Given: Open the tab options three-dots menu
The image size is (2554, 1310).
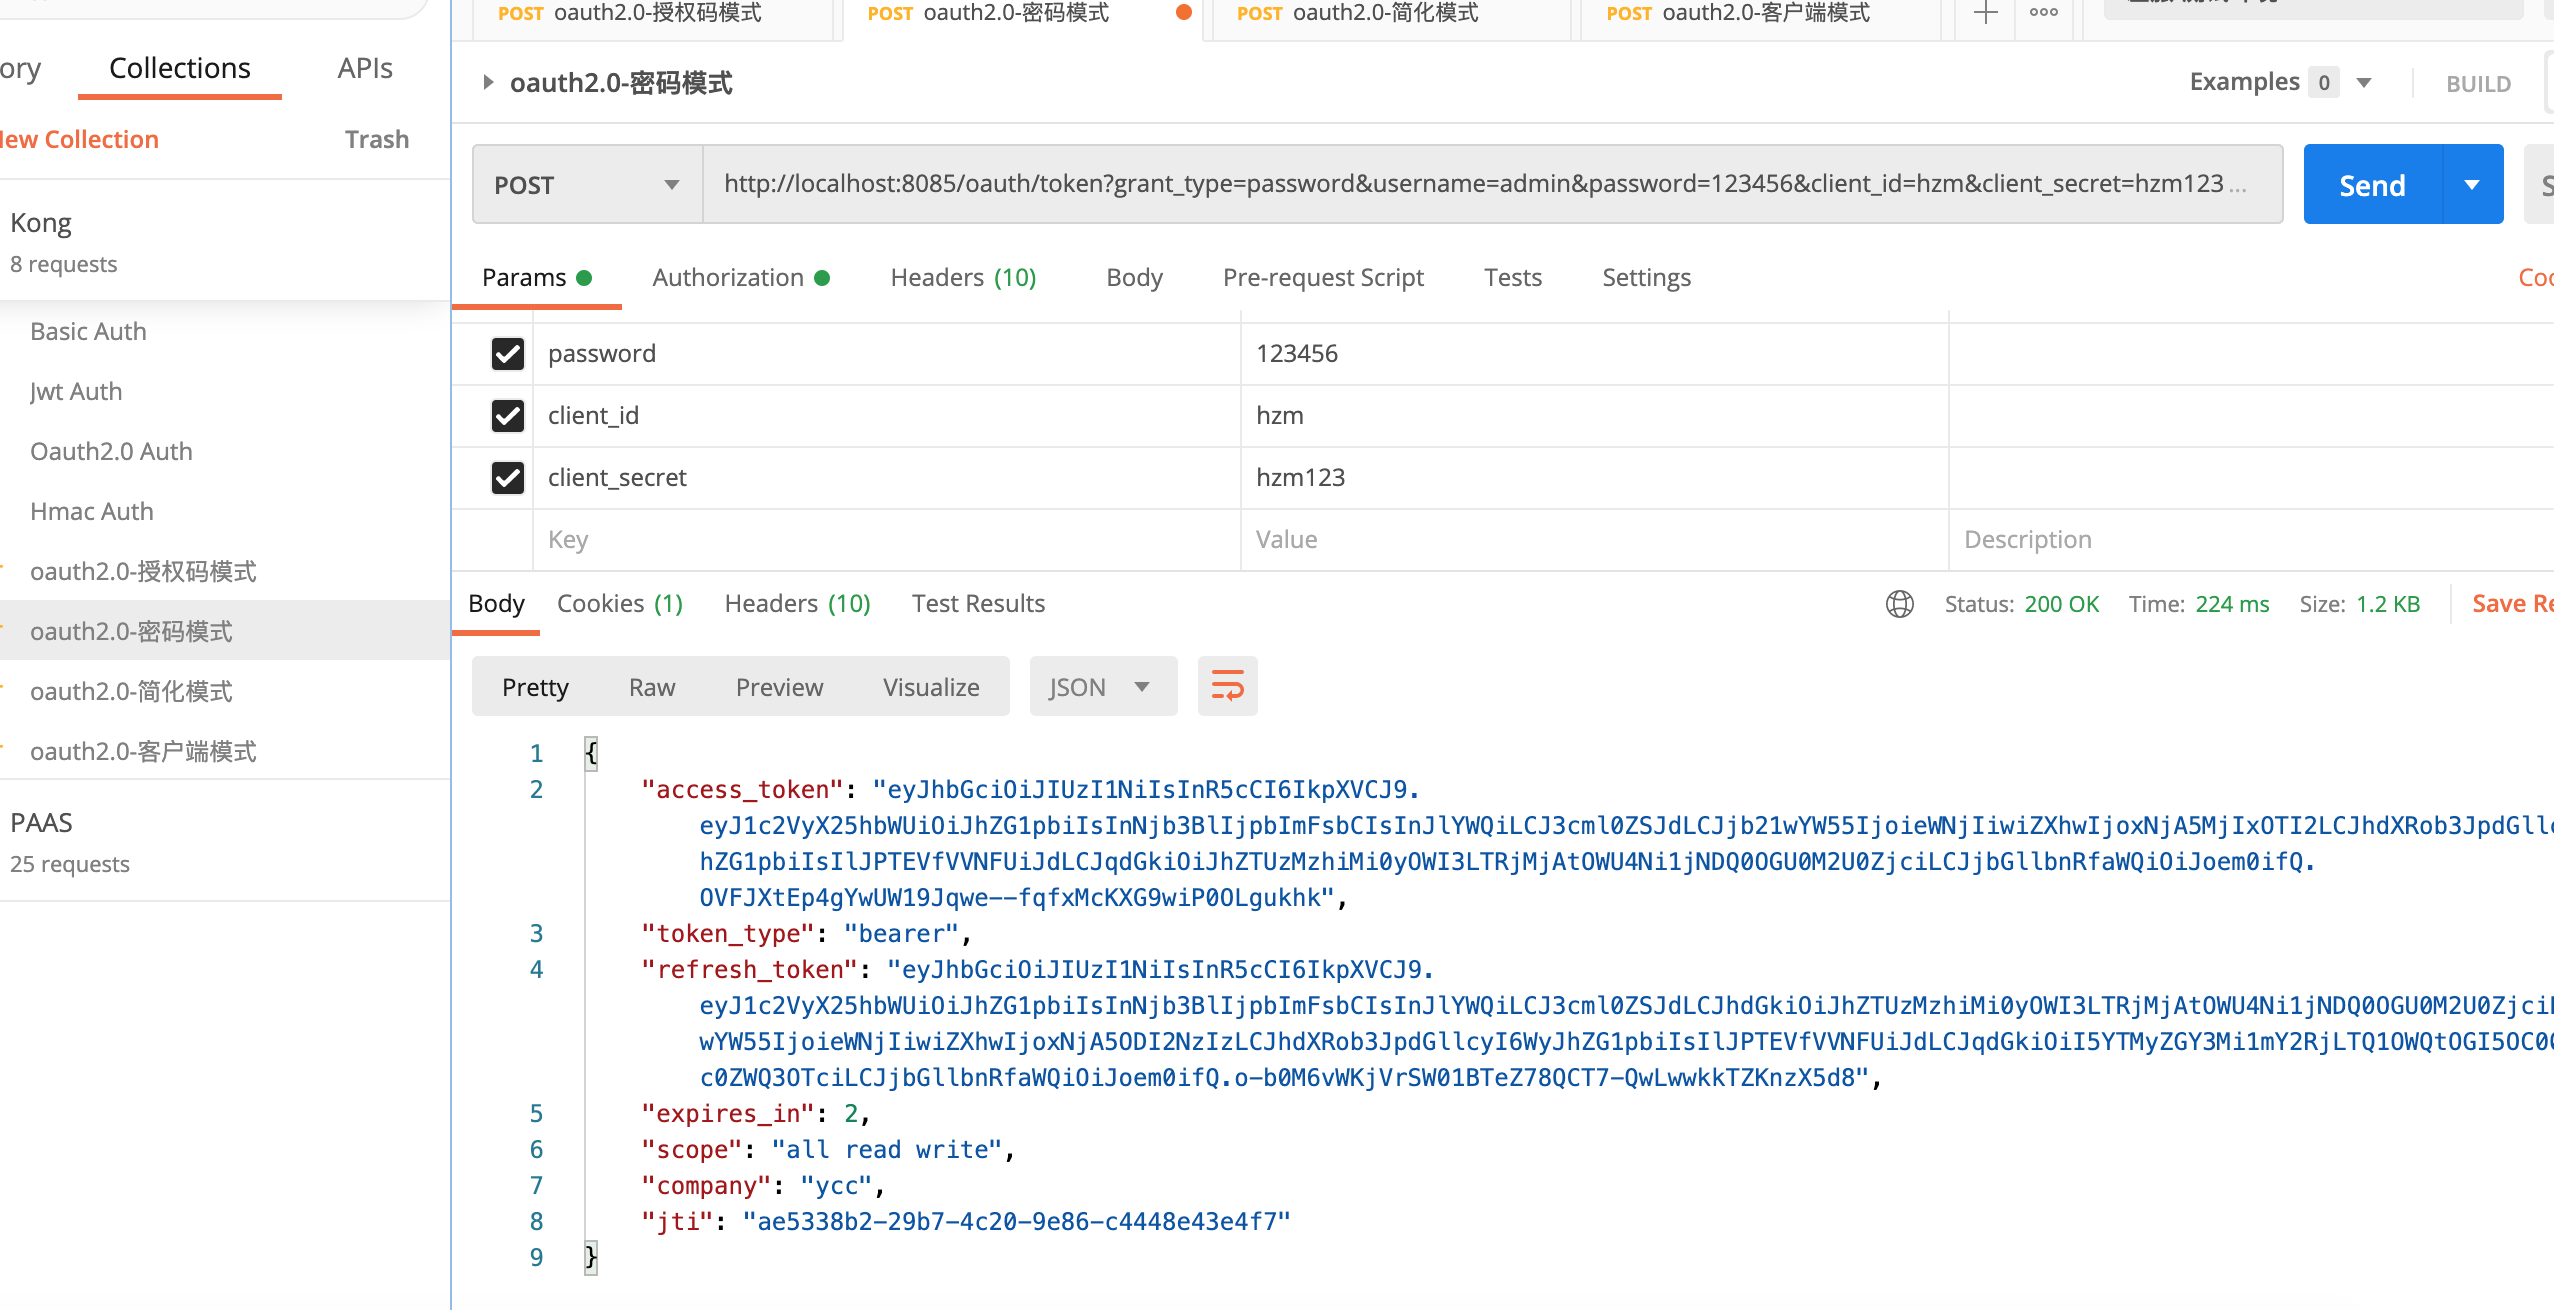Looking at the screenshot, I should [2043, 13].
